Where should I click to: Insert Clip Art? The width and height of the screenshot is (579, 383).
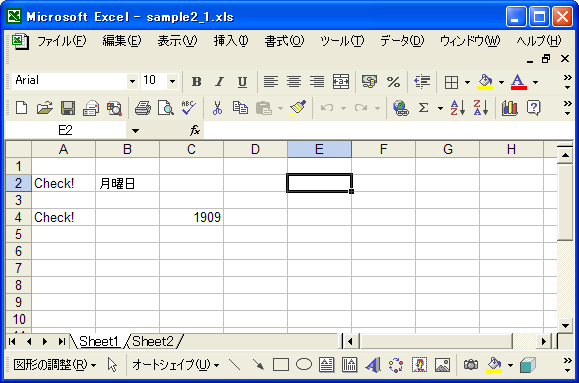point(419,365)
